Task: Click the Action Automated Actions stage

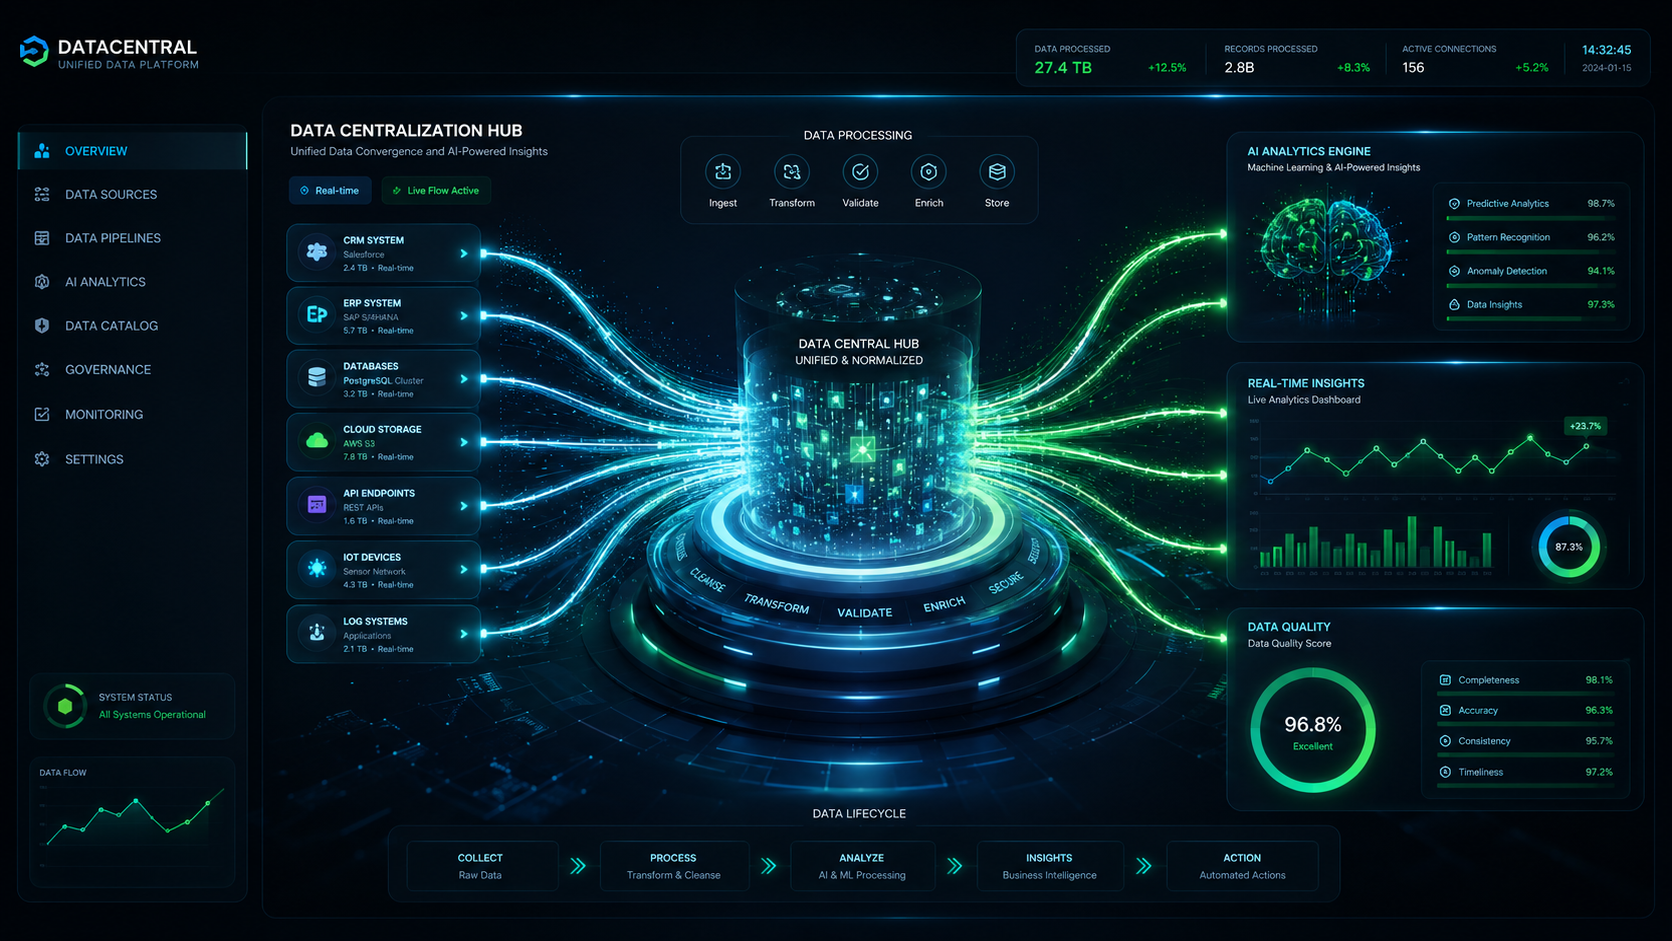Action: [1242, 866]
